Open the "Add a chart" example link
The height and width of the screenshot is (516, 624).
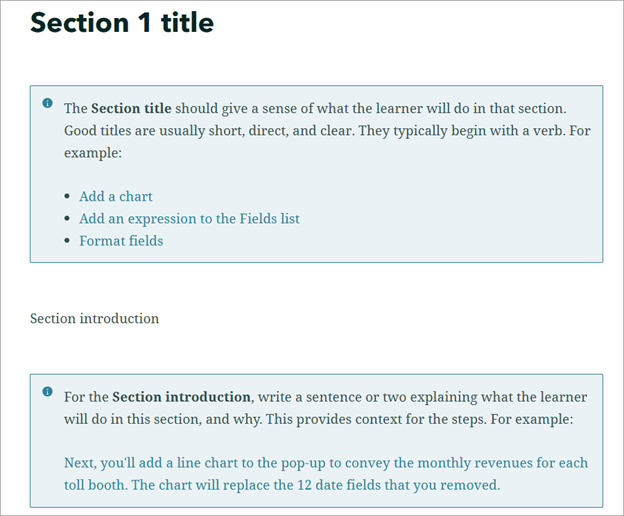click(x=116, y=196)
